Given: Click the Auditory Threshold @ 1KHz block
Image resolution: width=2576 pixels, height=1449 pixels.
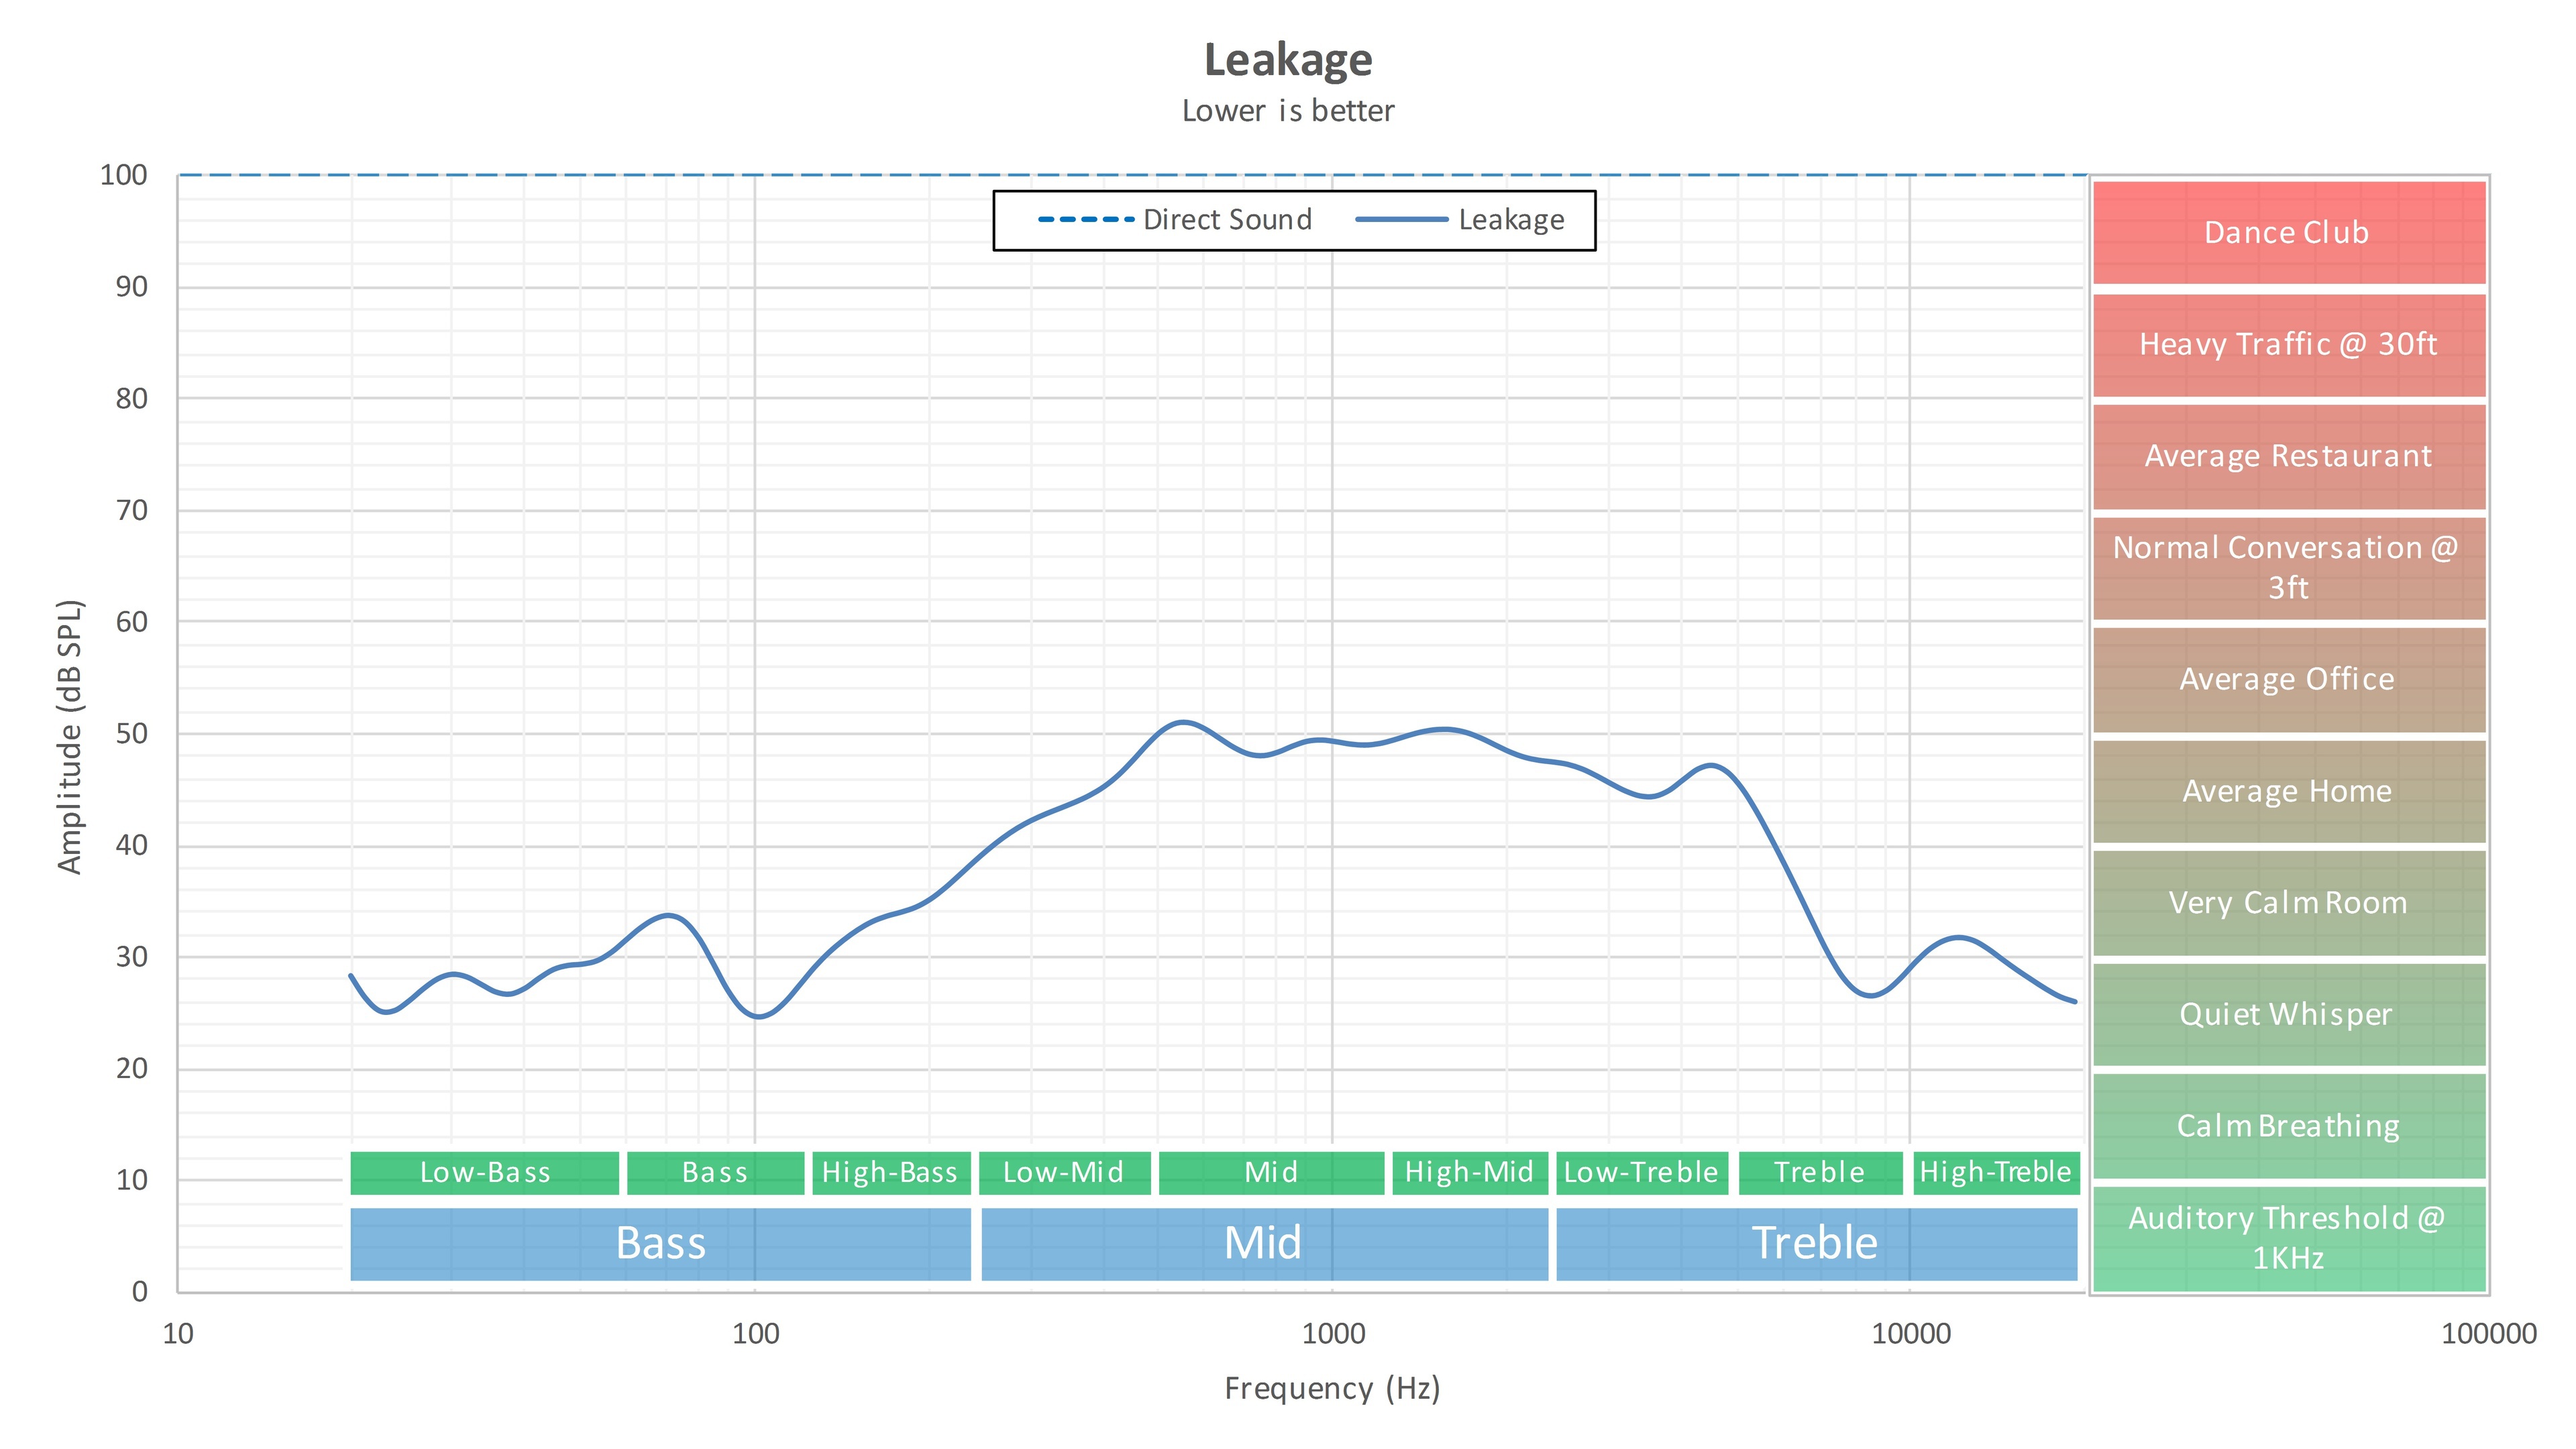Looking at the screenshot, I should 2288,1238.
